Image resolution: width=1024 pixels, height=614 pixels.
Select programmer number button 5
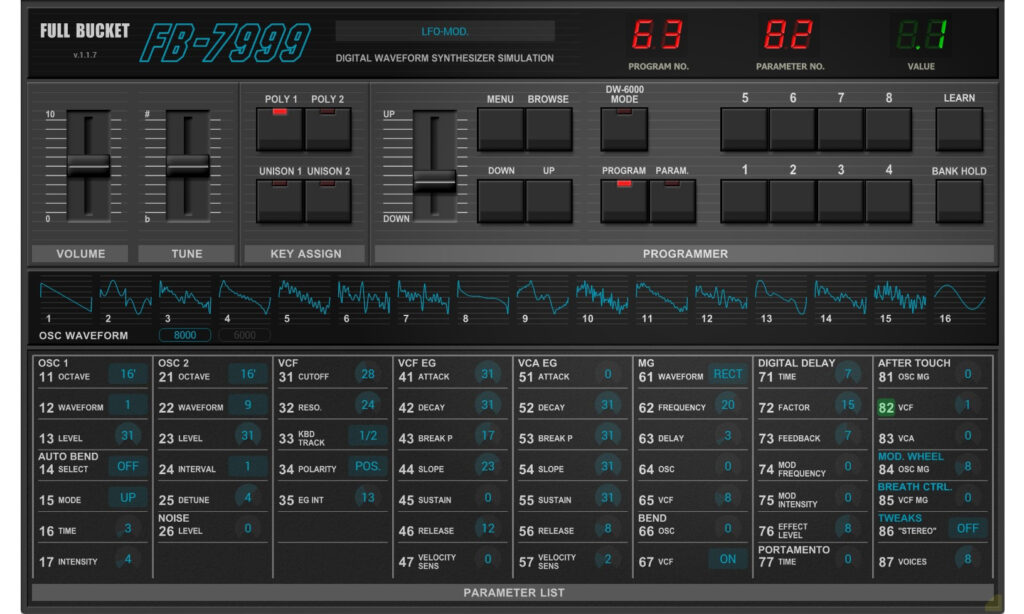744,129
